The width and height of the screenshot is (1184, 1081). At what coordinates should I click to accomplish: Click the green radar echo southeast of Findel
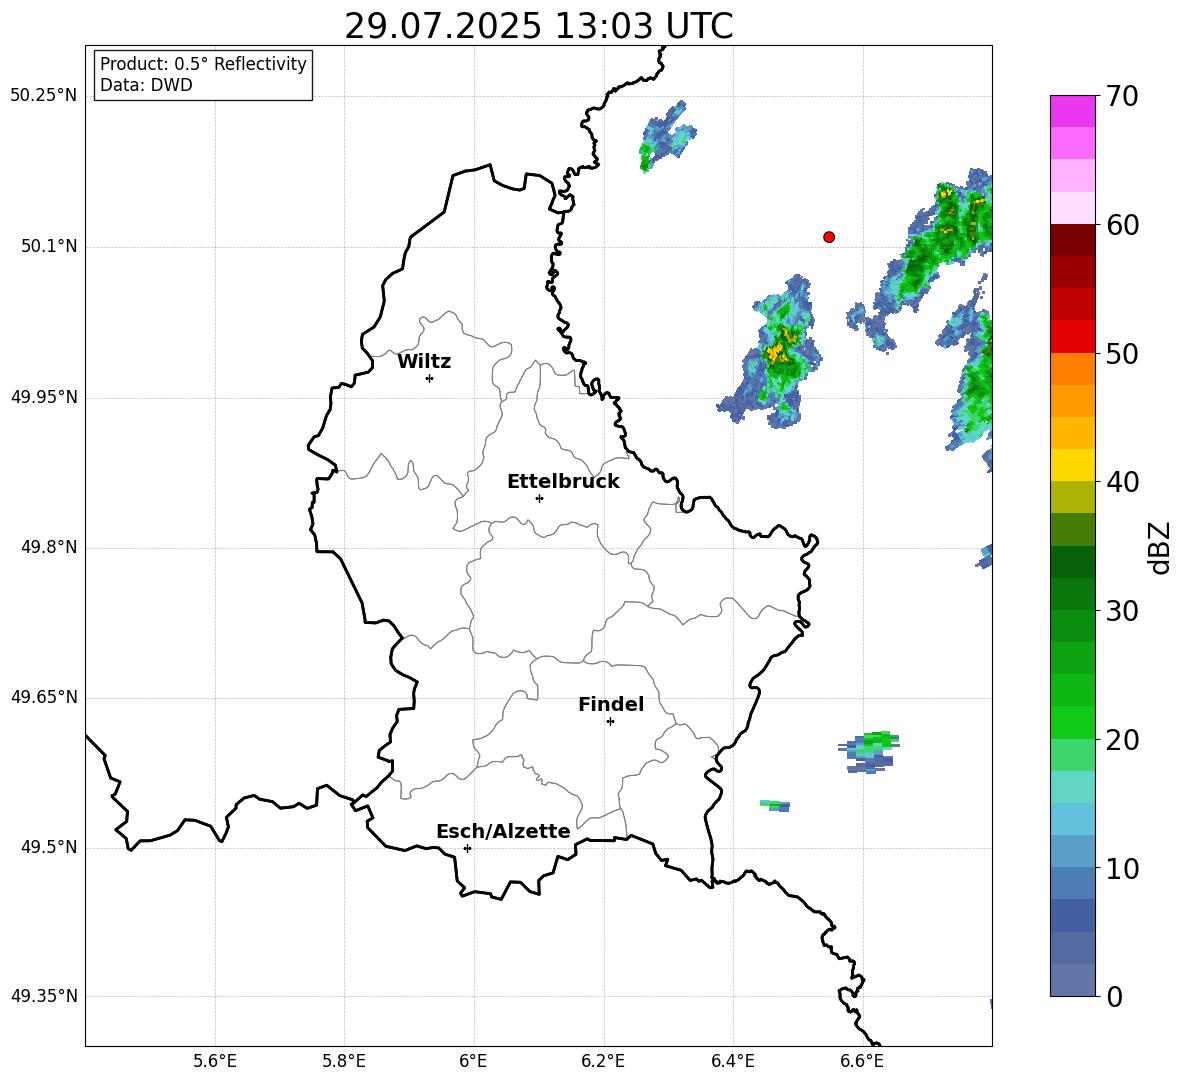click(x=870, y=752)
